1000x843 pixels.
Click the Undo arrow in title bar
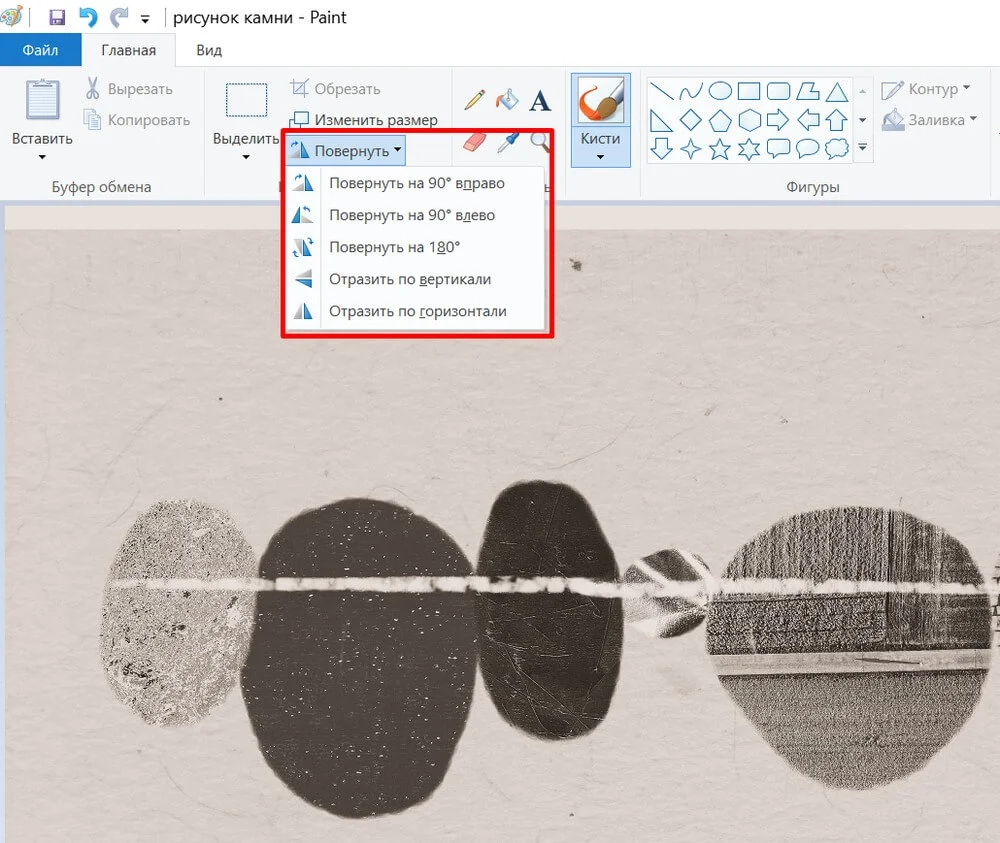point(87,18)
